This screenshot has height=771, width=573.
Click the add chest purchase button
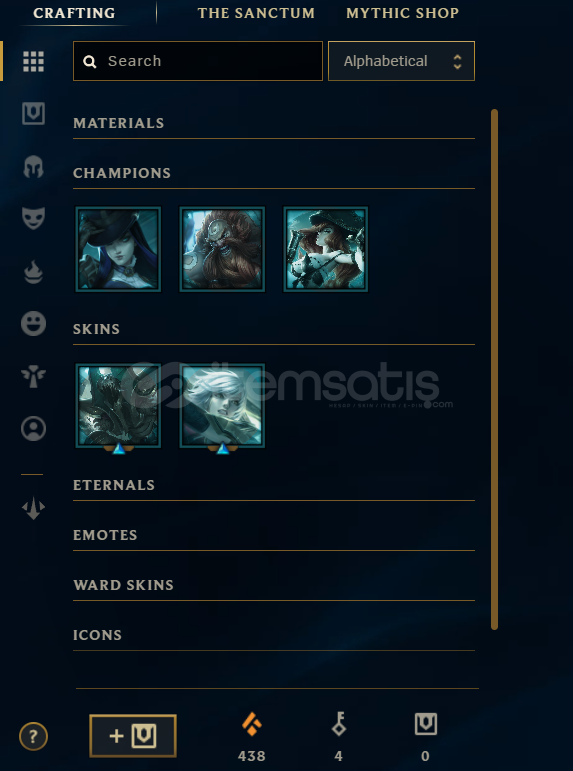click(133, 736)
